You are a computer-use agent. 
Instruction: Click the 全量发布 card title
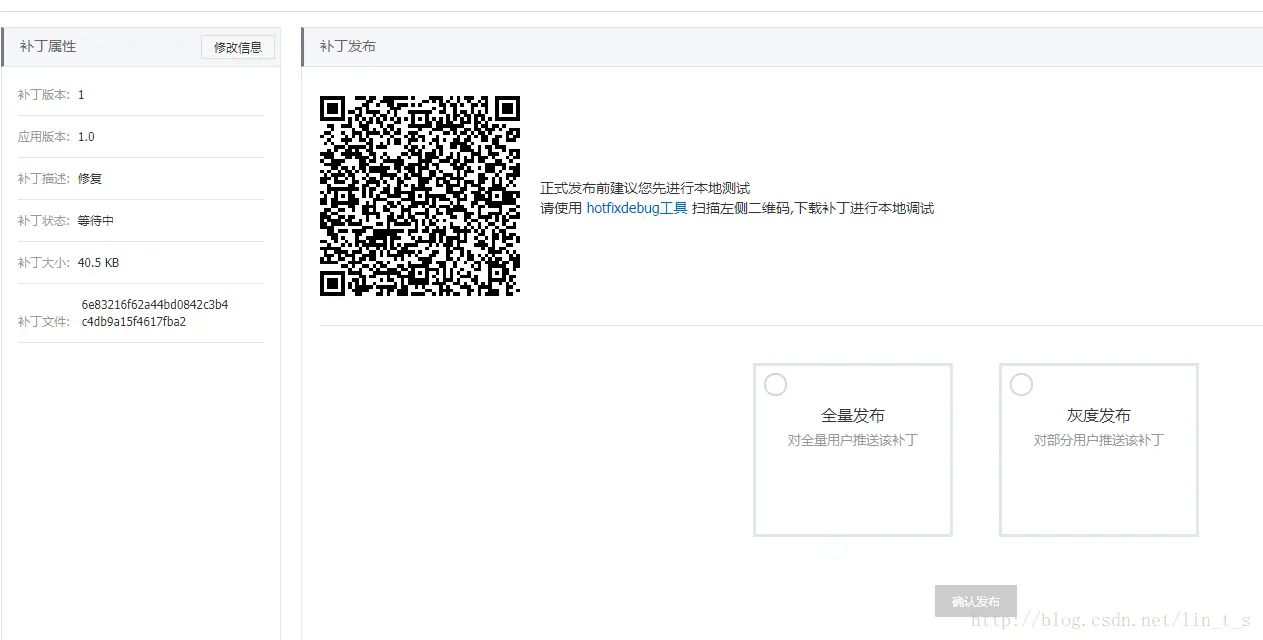click(853, 416)
